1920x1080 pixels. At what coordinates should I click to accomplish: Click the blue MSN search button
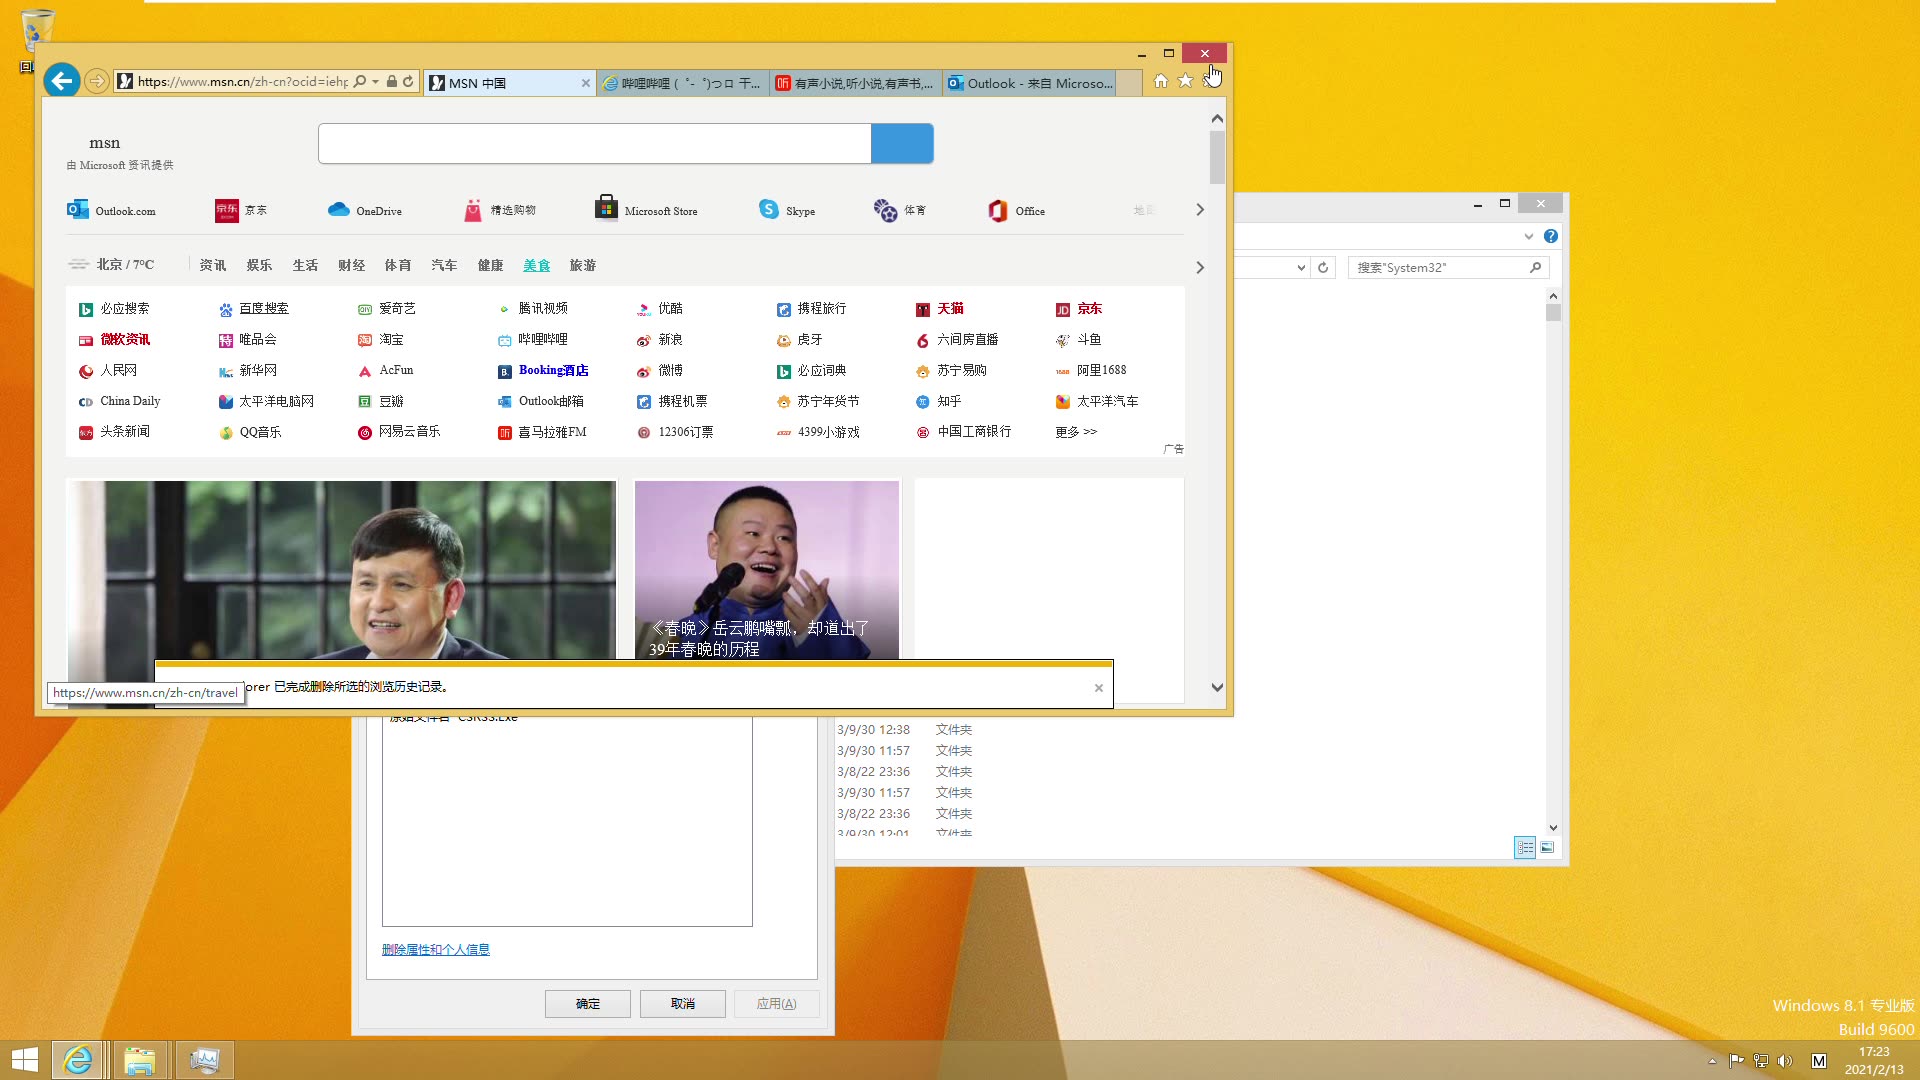902,144
